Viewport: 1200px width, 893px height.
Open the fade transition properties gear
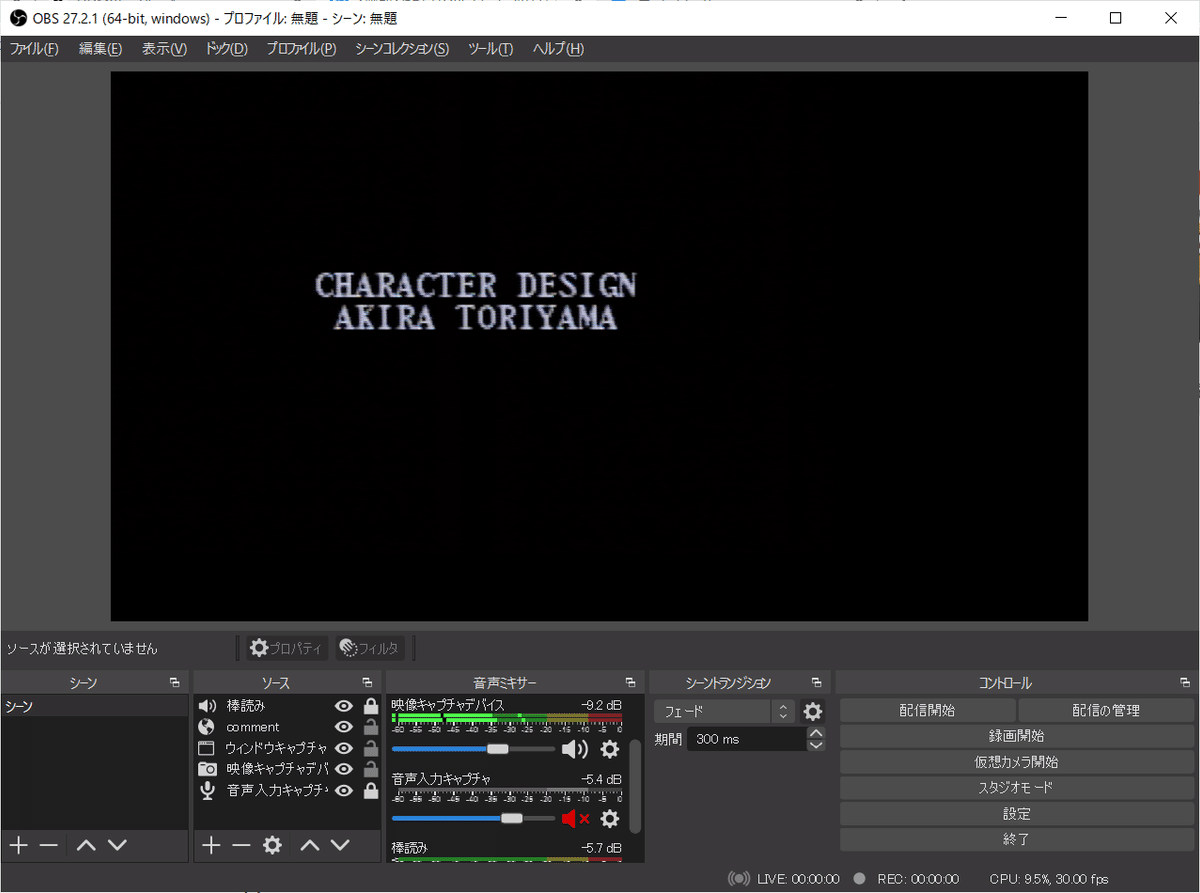tap(813, 711)
